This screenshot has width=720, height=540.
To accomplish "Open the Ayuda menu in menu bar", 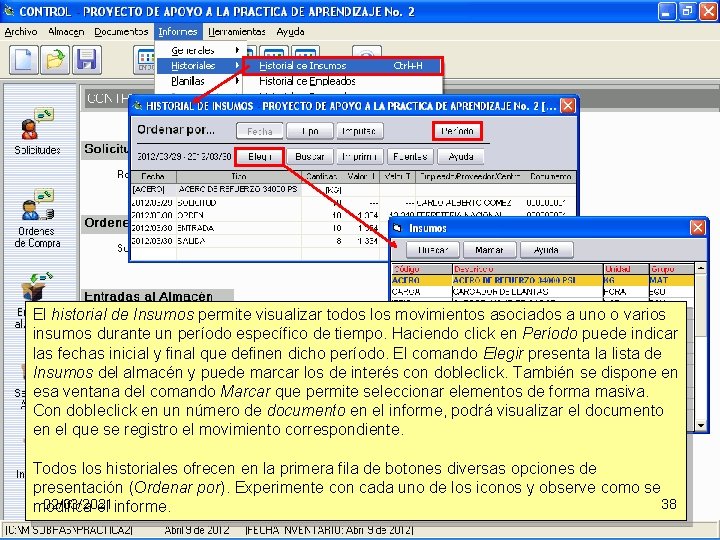I will point(290,32).
